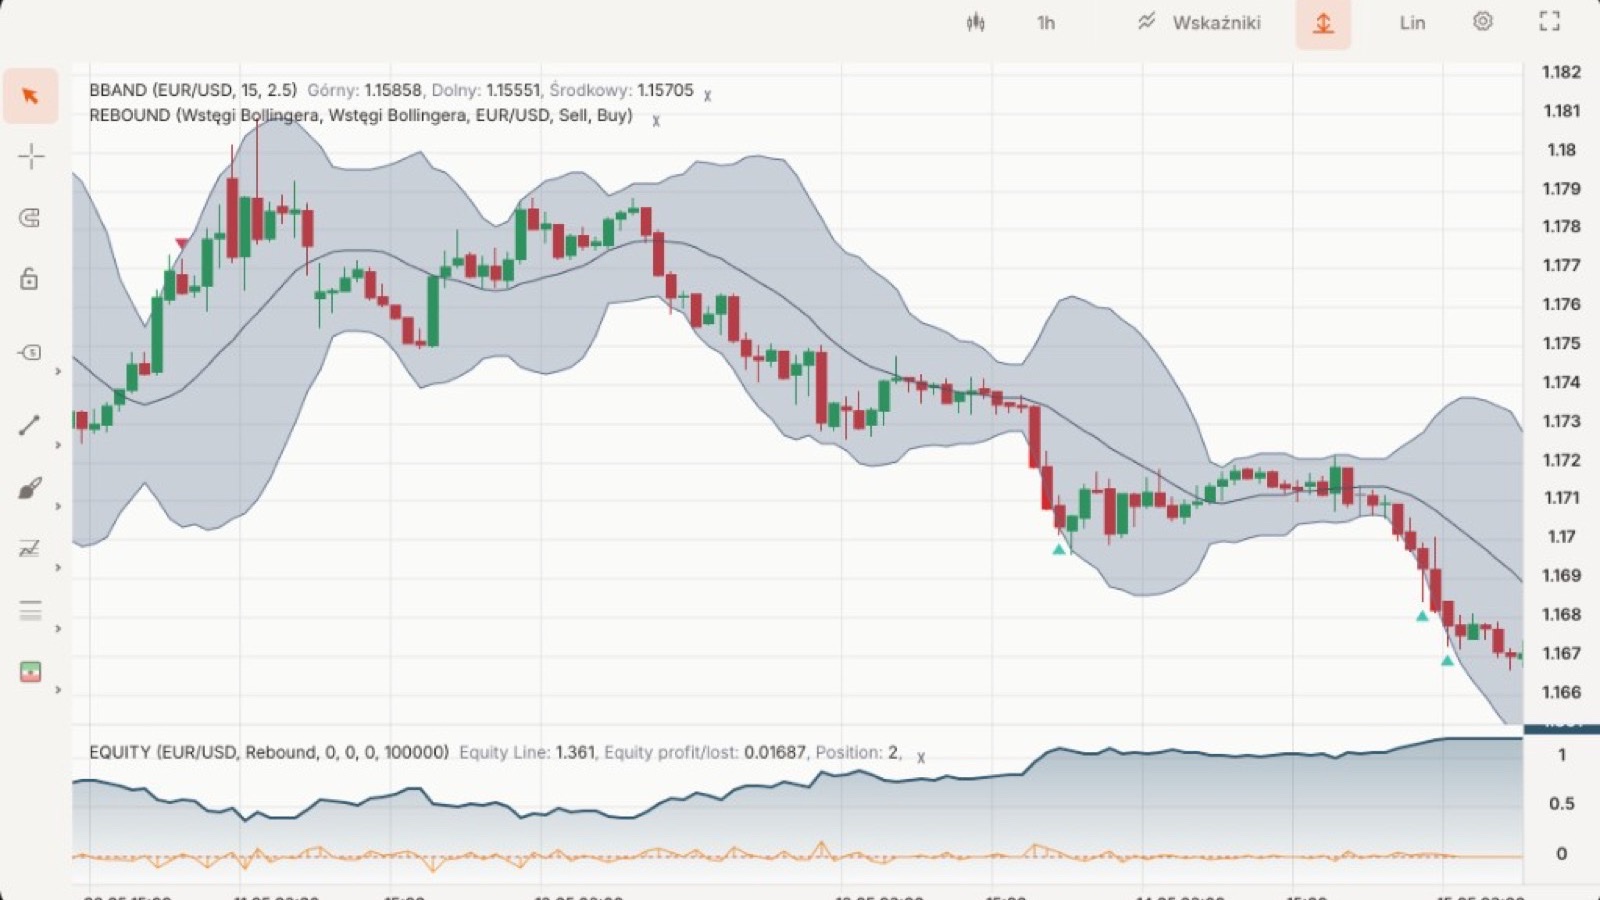Enter fullscreen chart mode
This screenshot has height=900, width=1600.
click(x=1549, y=21)
